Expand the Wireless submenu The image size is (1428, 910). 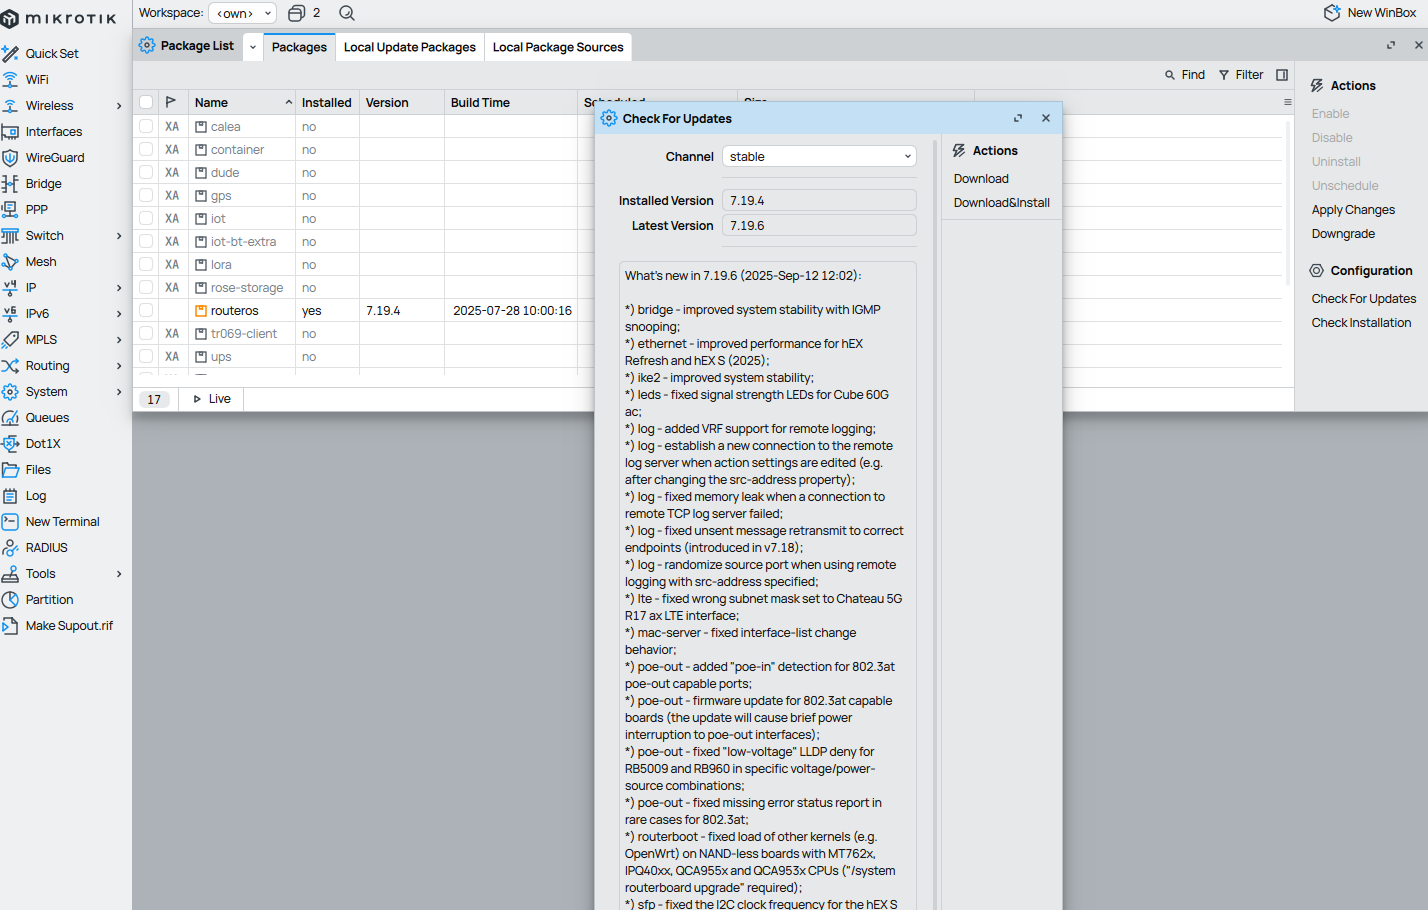coord(119,106)
